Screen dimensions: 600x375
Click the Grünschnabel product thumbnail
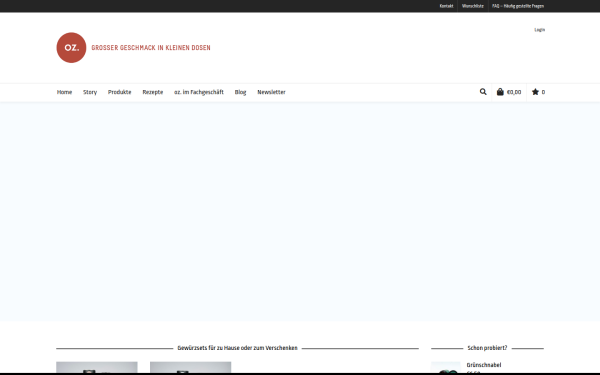point(446,367)
